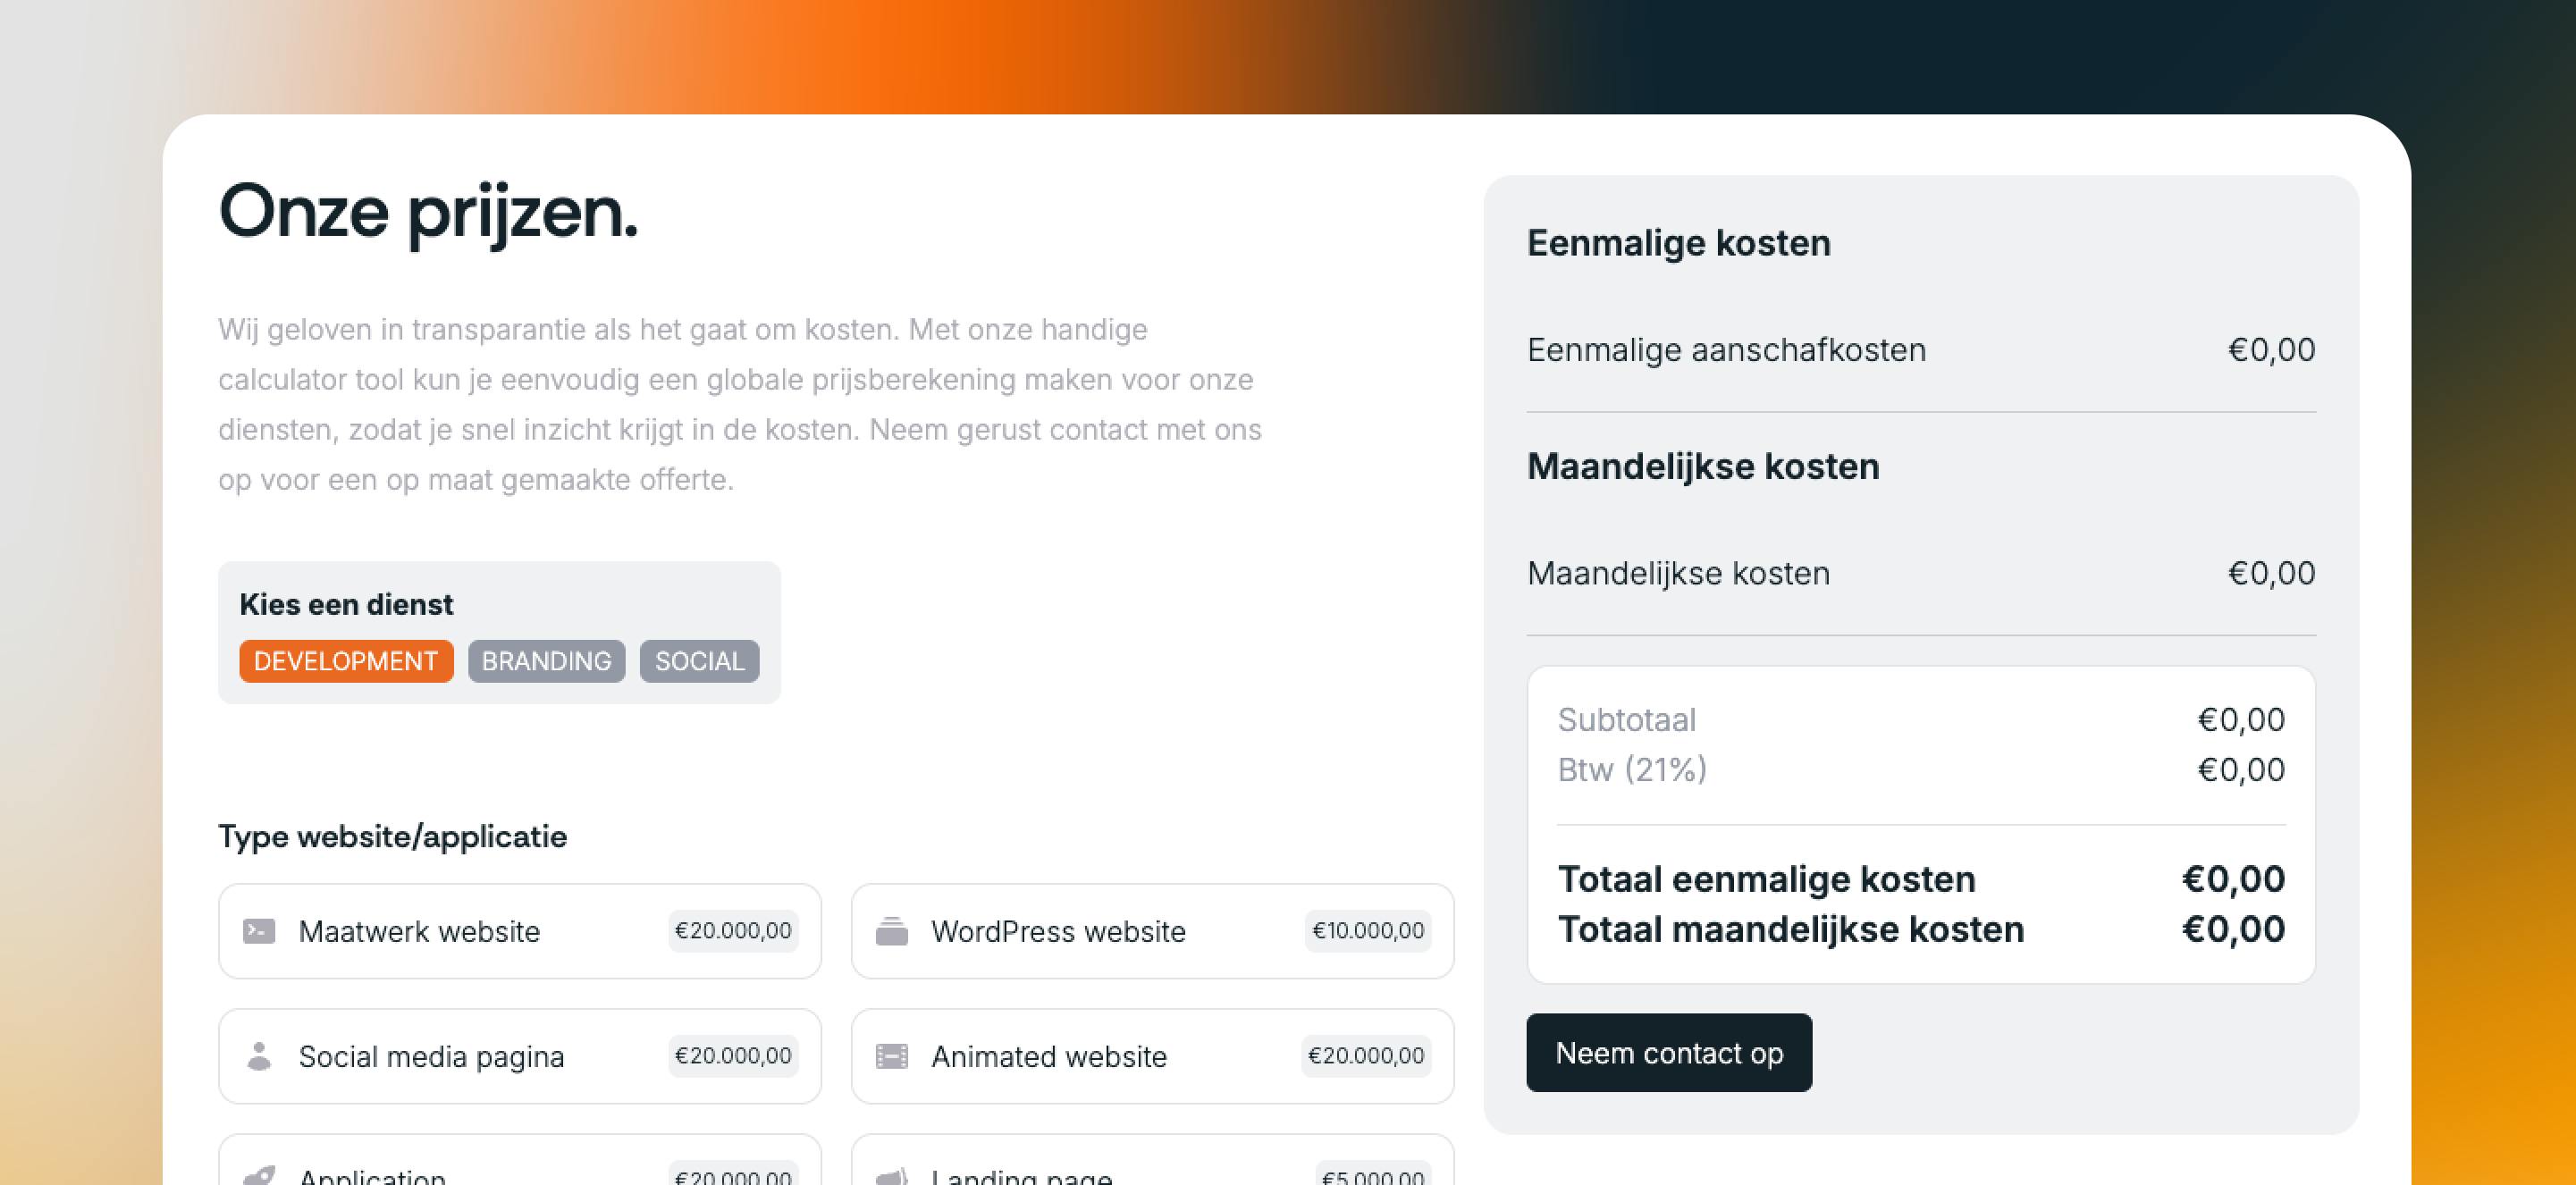Switch to the SOCIAL service tab
Viewport: 2576px width, 1185px height.
[699, 661]
